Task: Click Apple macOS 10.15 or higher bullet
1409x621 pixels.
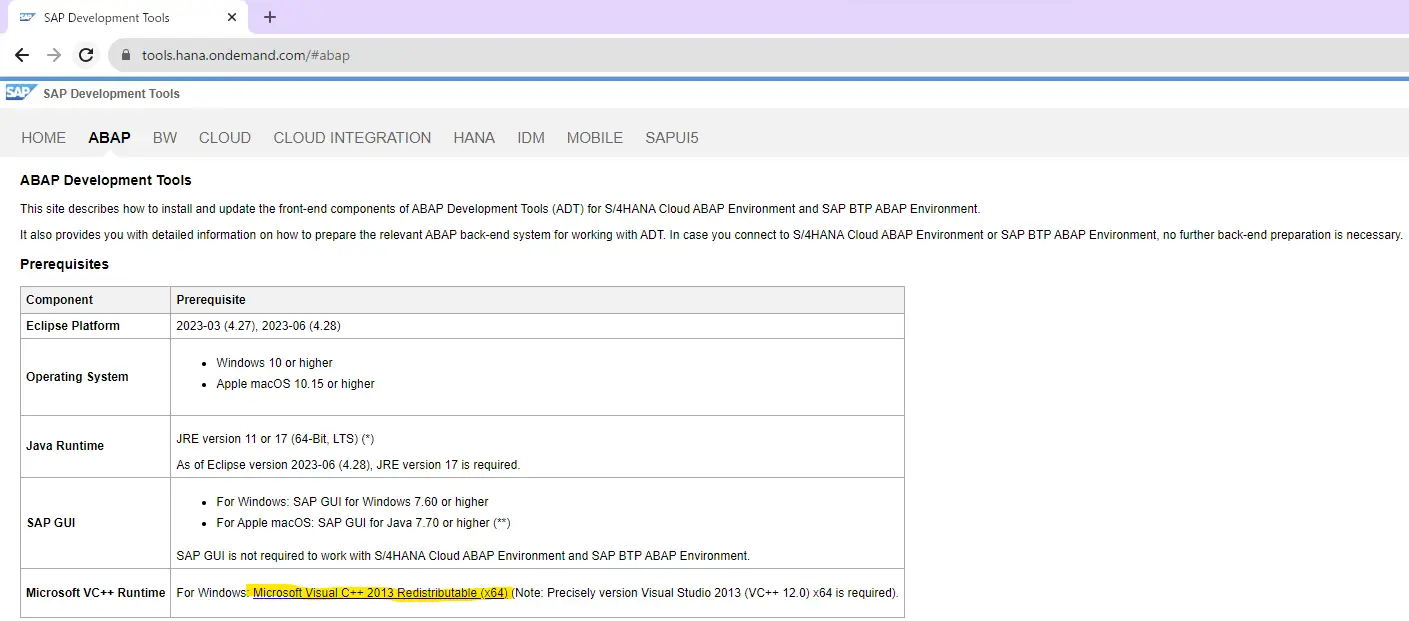Action: (x=296, y=384)
